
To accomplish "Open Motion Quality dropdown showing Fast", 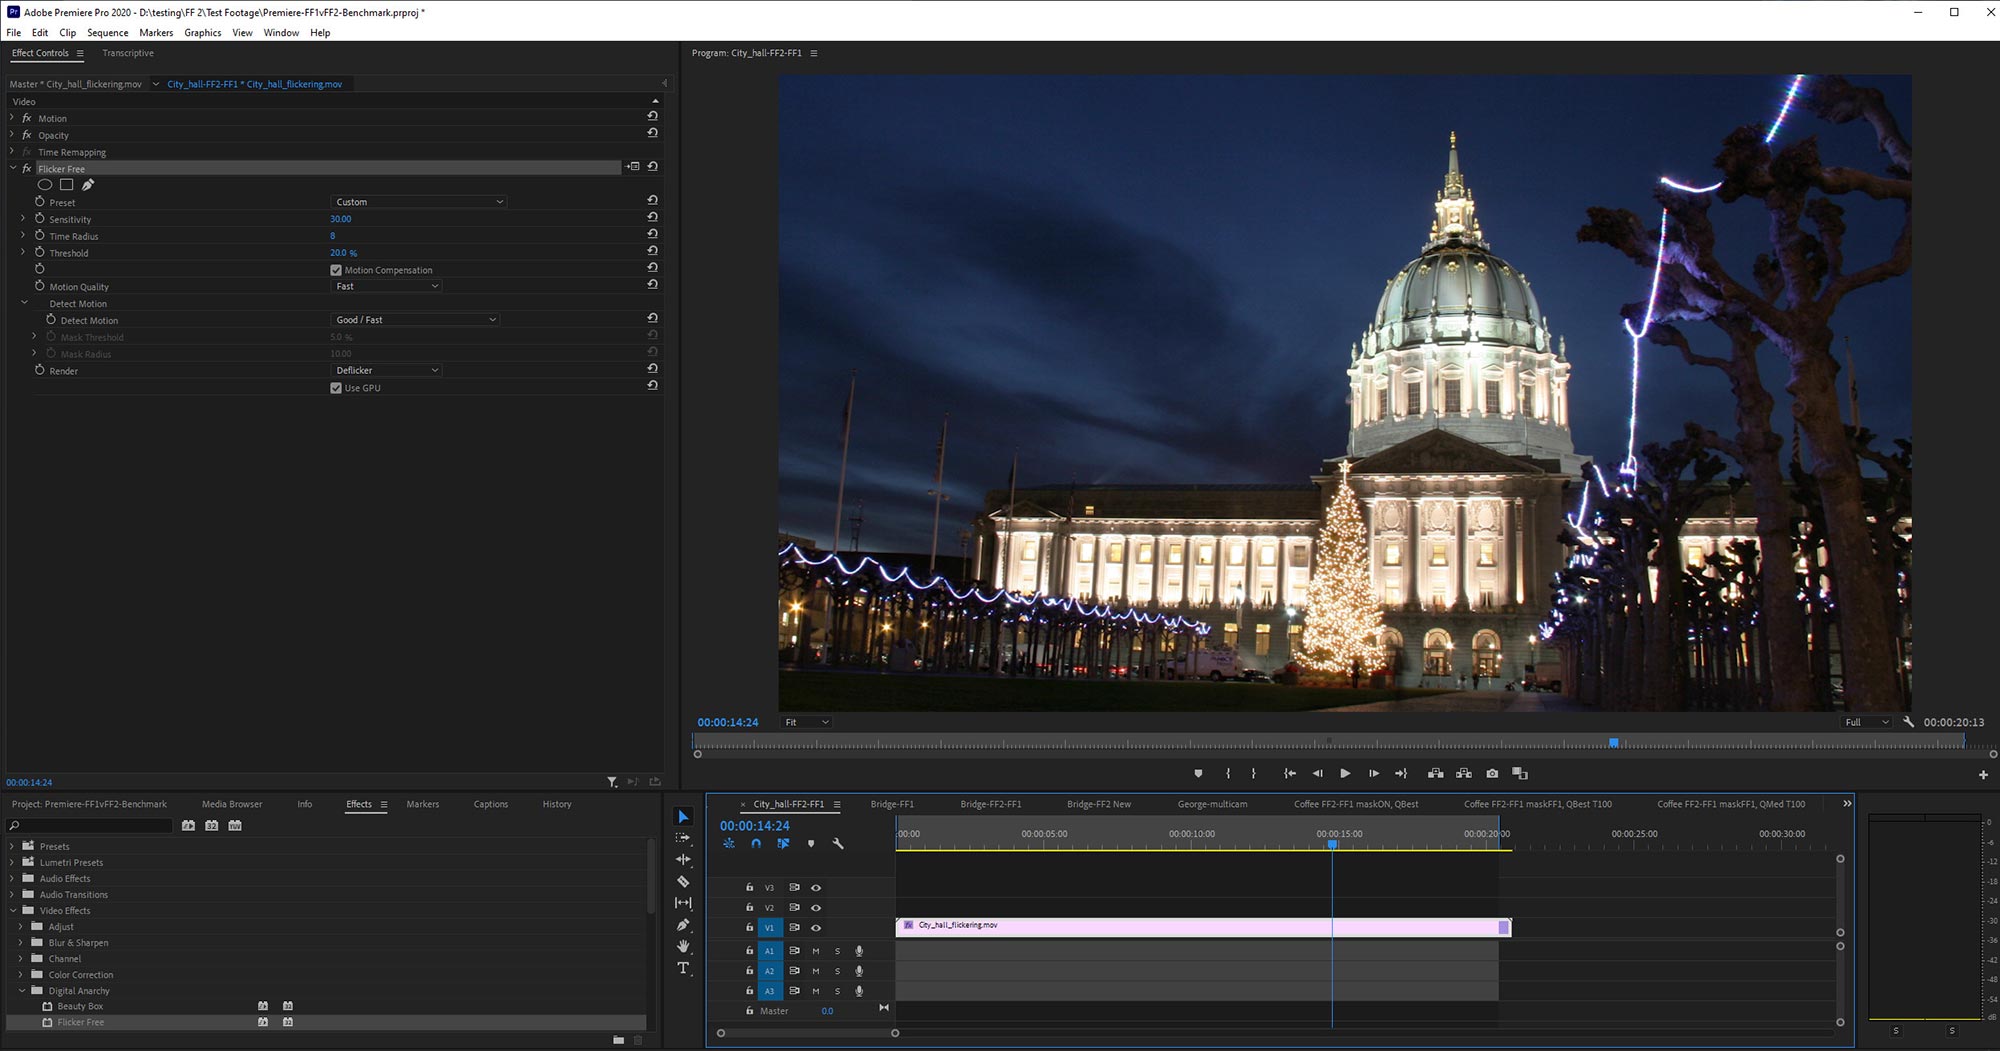I will (386, 286).
